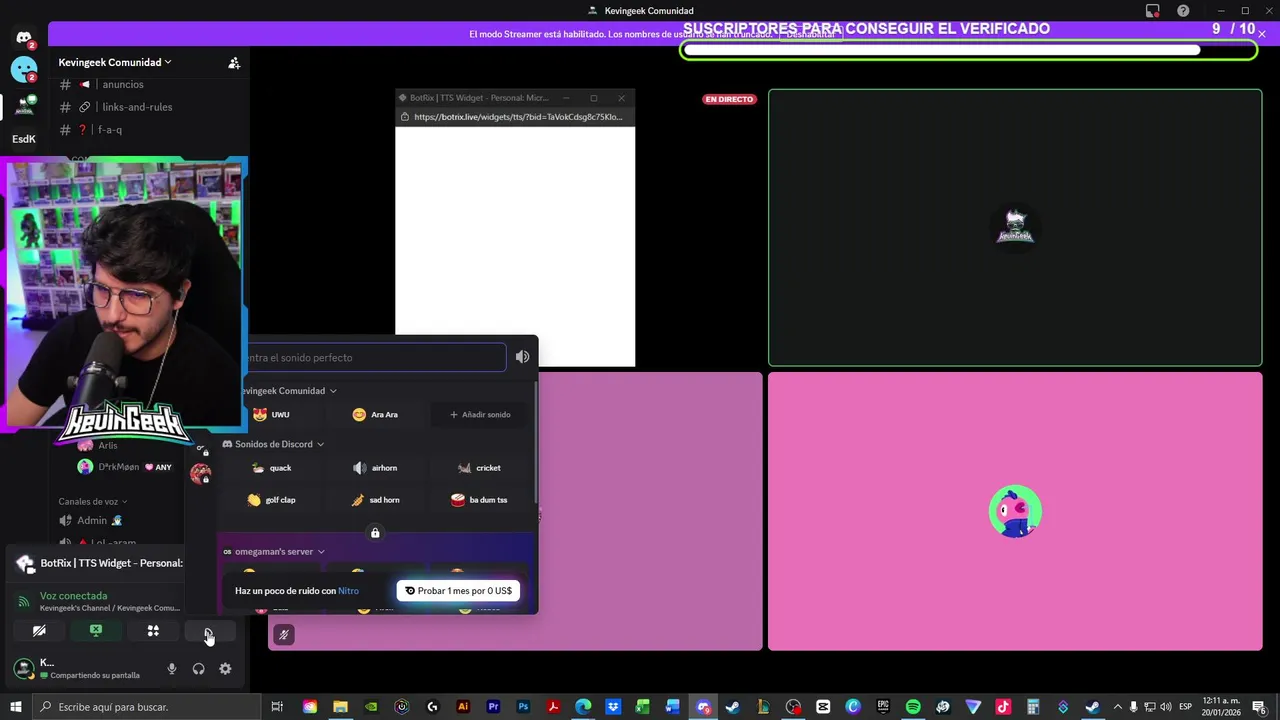The image size is (1280, 720).
Task: Toggle the soundboard button in voice panel
Action: (209, 631)
